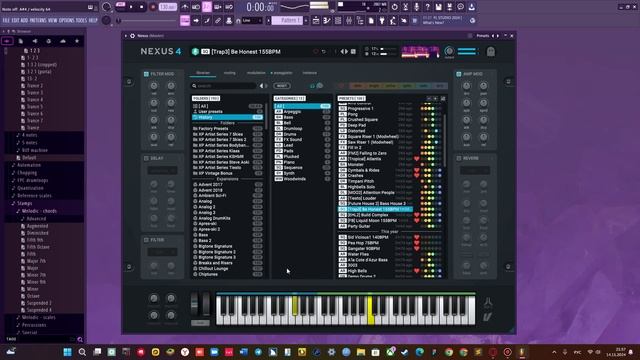Click the tempo BPM field
Screen dimensions: 640x360
(x=167, y=7)
